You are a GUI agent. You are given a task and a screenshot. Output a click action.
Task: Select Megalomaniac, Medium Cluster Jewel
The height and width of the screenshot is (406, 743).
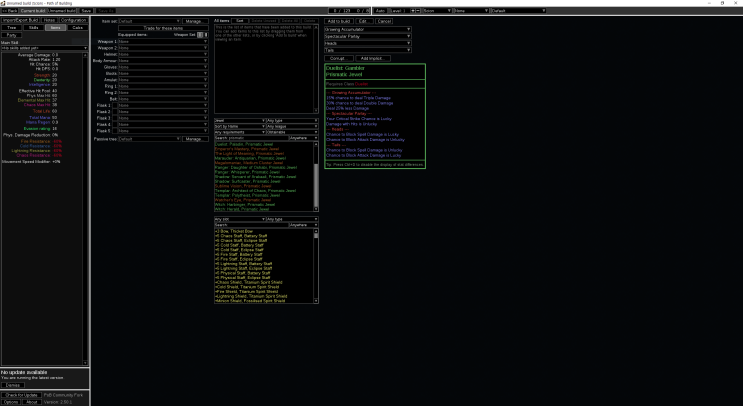(x=249, y=162)
